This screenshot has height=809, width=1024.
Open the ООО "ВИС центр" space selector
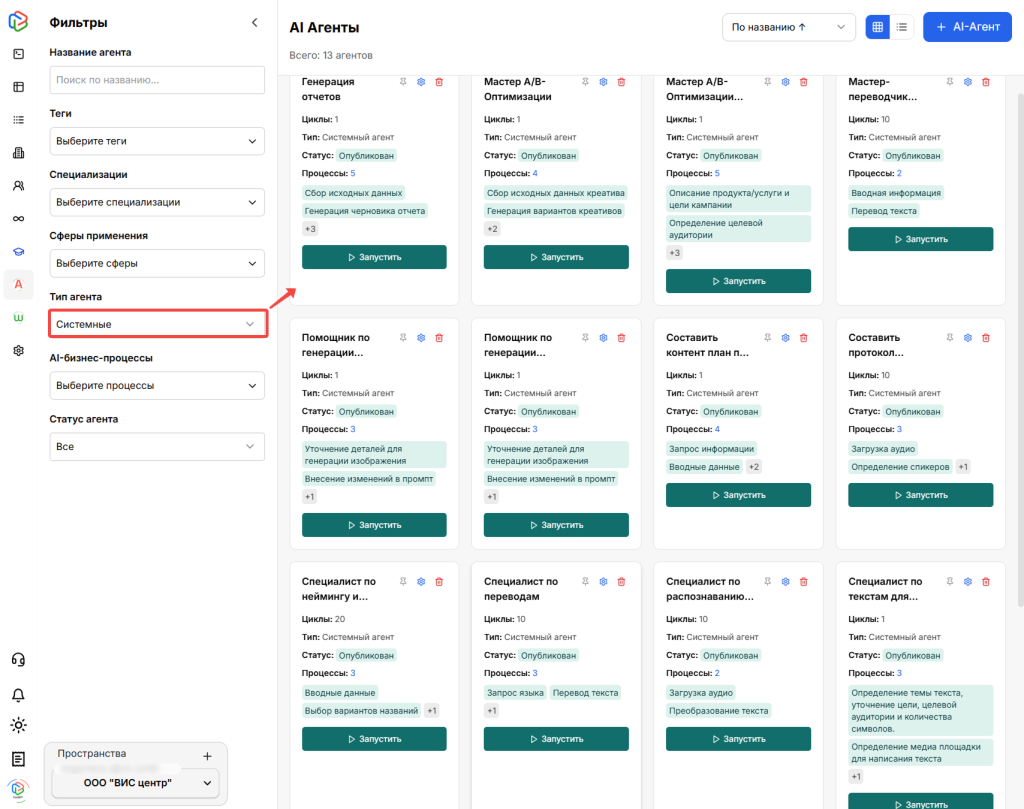(135, 783)
